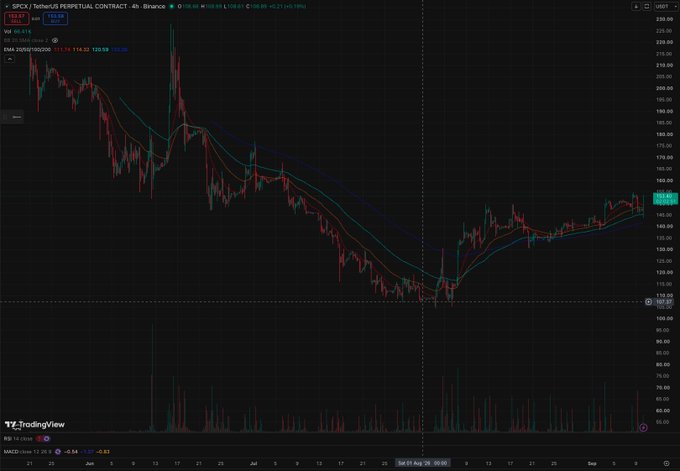Image resolution: width=680 pixels, height=471 pixels.
Task: Click the 107.37 crosshair price label
Action: point(664,302)
